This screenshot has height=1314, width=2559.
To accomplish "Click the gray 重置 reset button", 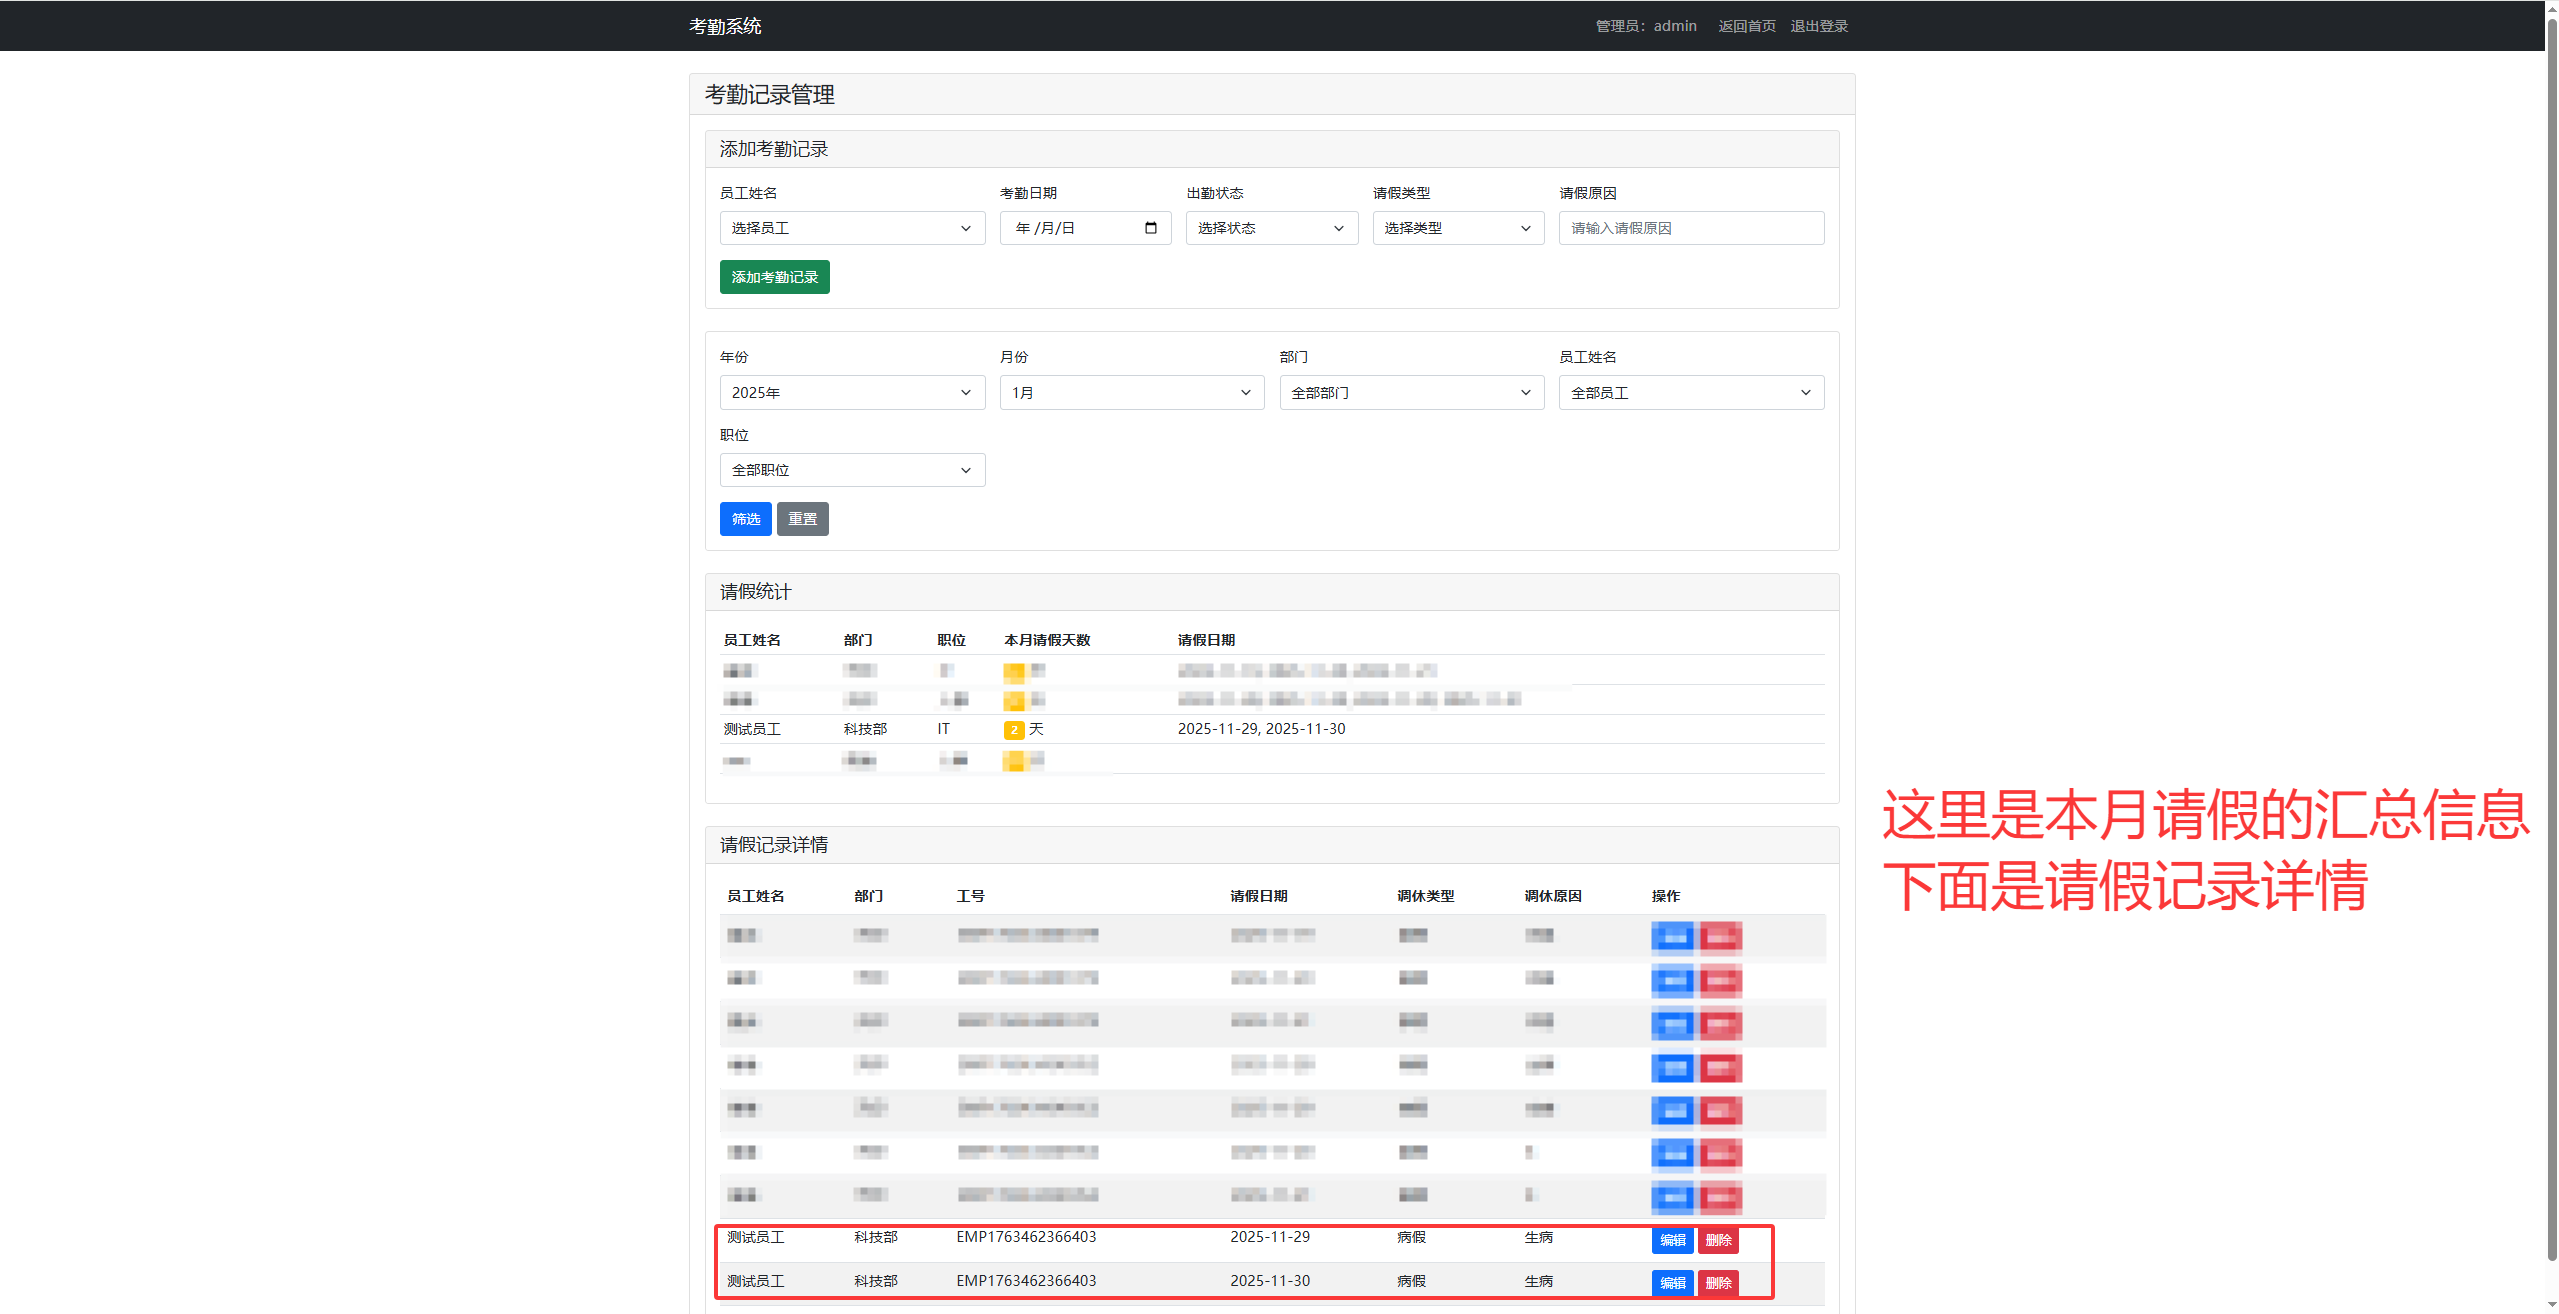I will pyautogui.click(x=802, y=519).
